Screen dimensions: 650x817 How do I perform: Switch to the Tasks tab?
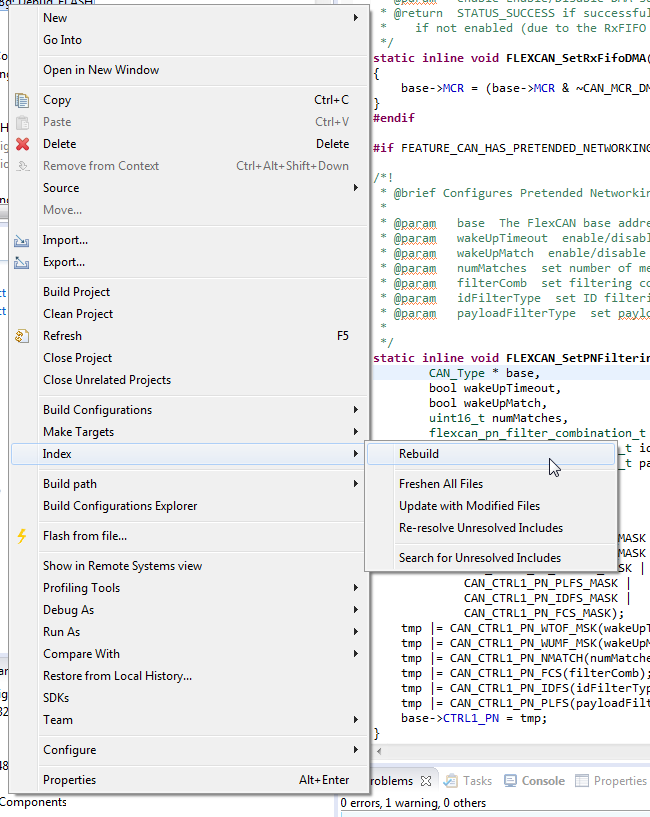[x=468, y=781]
